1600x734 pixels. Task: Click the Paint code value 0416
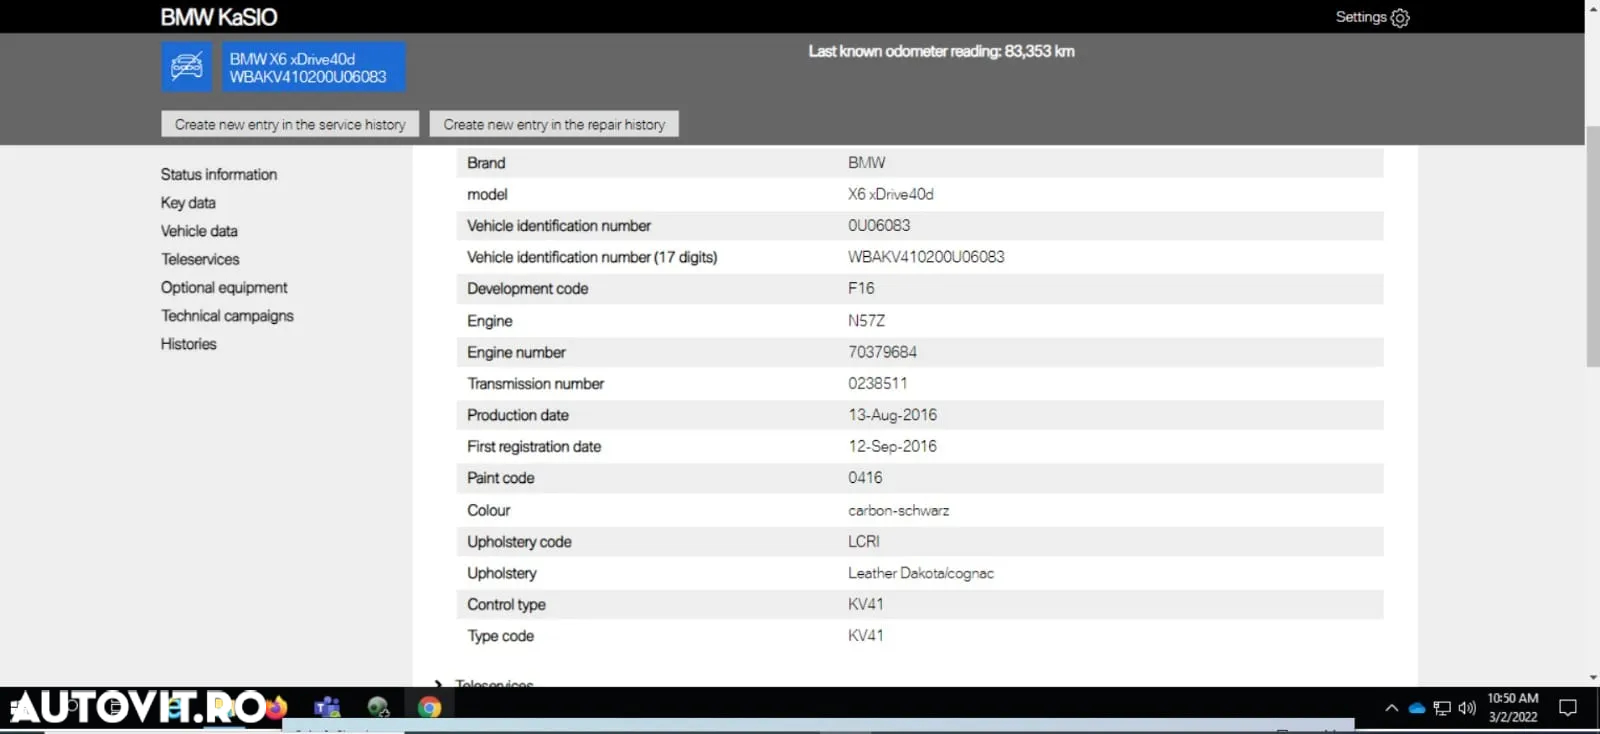[865, 478]
